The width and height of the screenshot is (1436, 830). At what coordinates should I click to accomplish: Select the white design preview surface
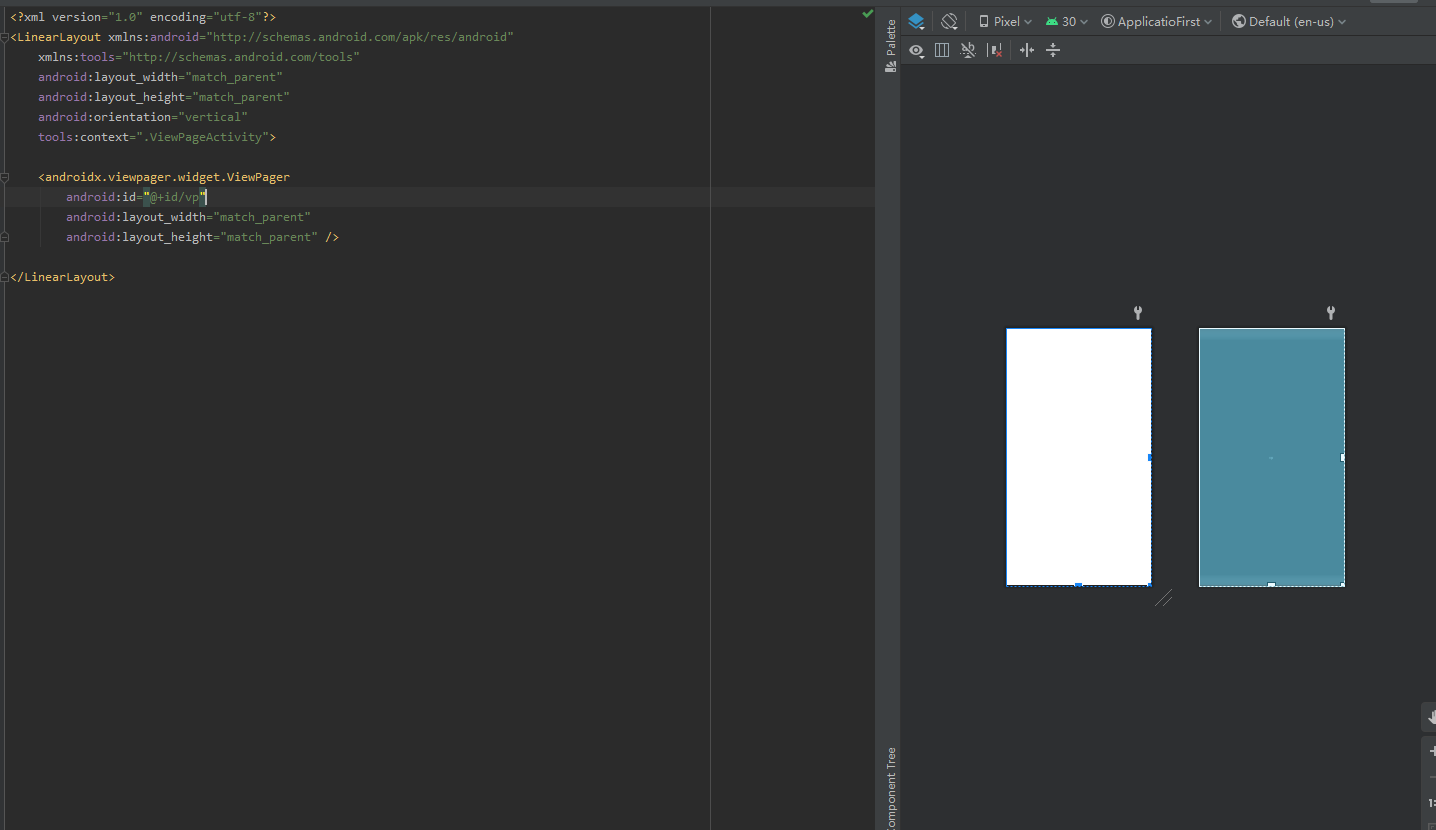tap(1078, 456)
